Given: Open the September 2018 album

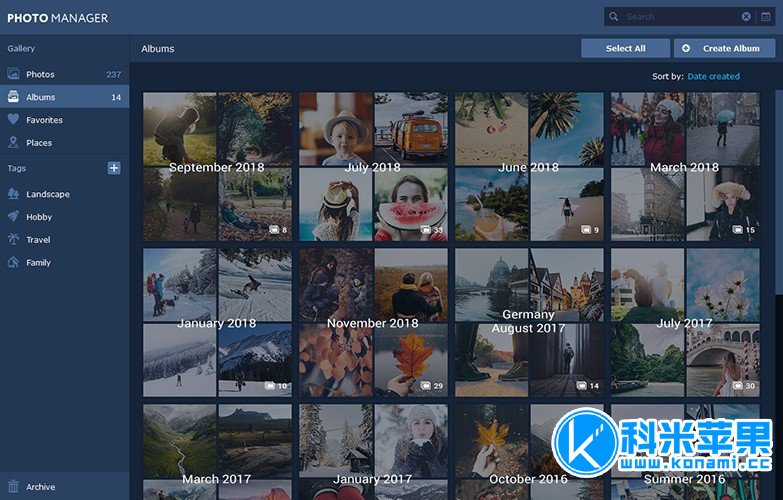Looking at the screenshot, I should [x=217, y=166].
